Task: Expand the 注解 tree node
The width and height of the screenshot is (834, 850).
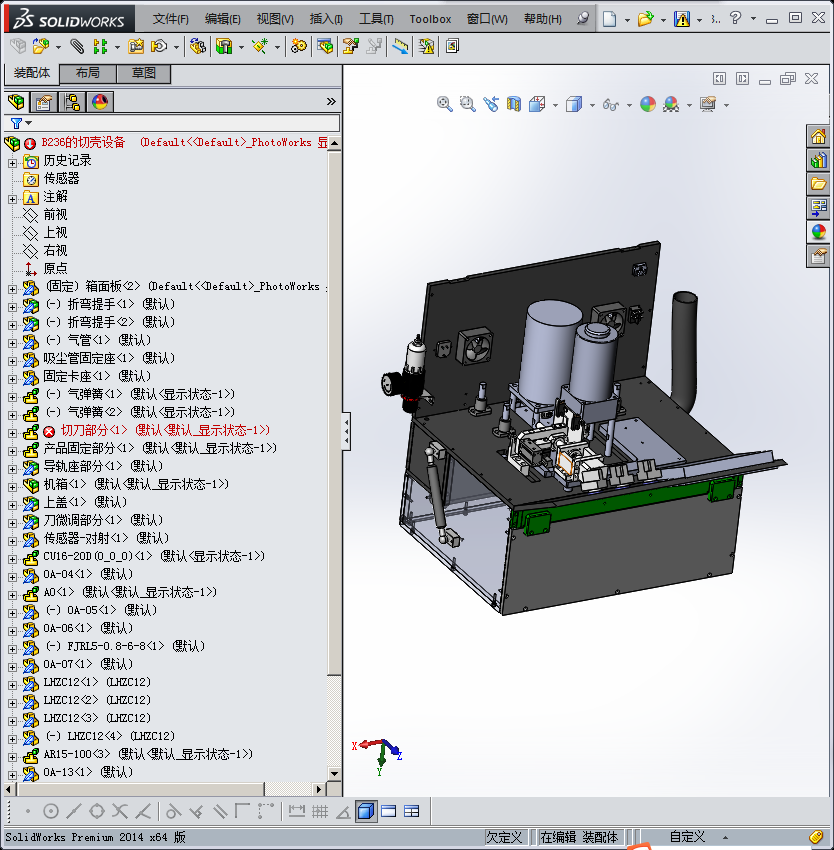Action: click(x=12, y=199)
